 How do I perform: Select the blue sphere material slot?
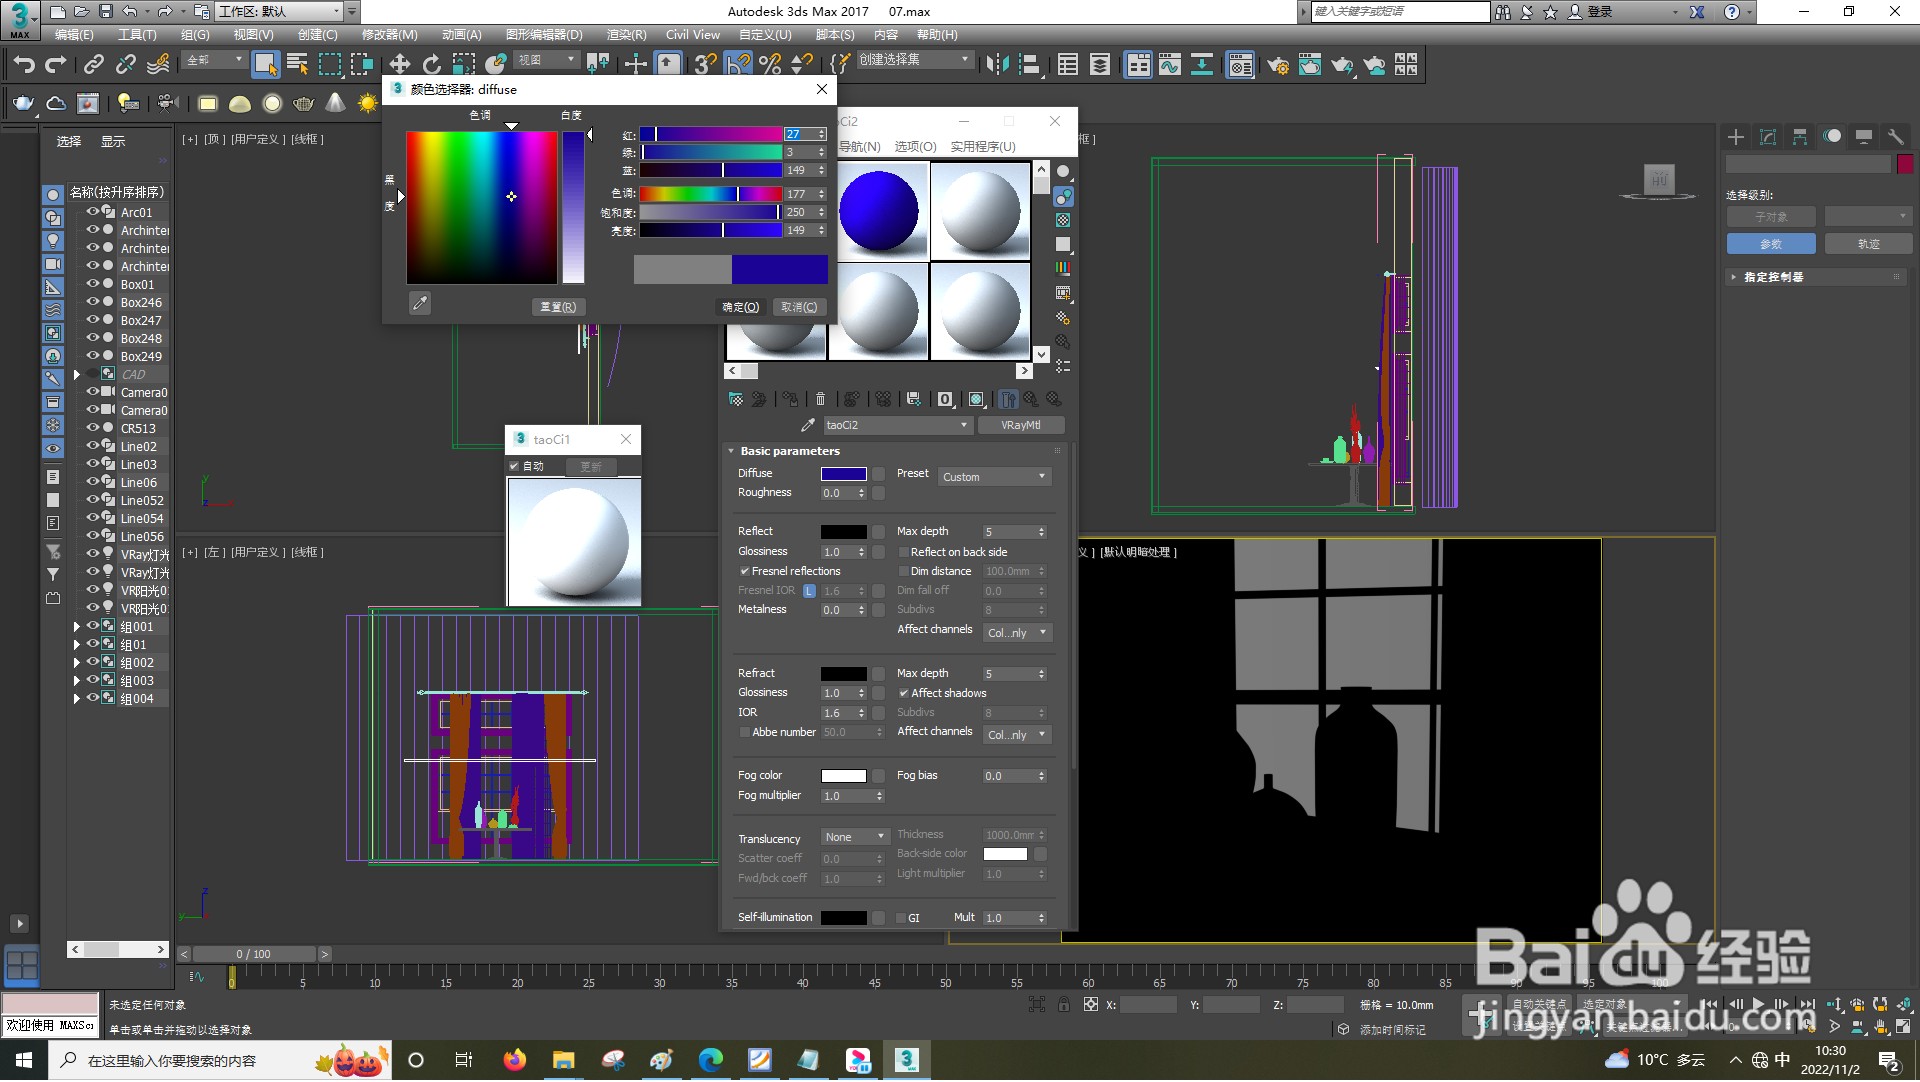(879, 211)
